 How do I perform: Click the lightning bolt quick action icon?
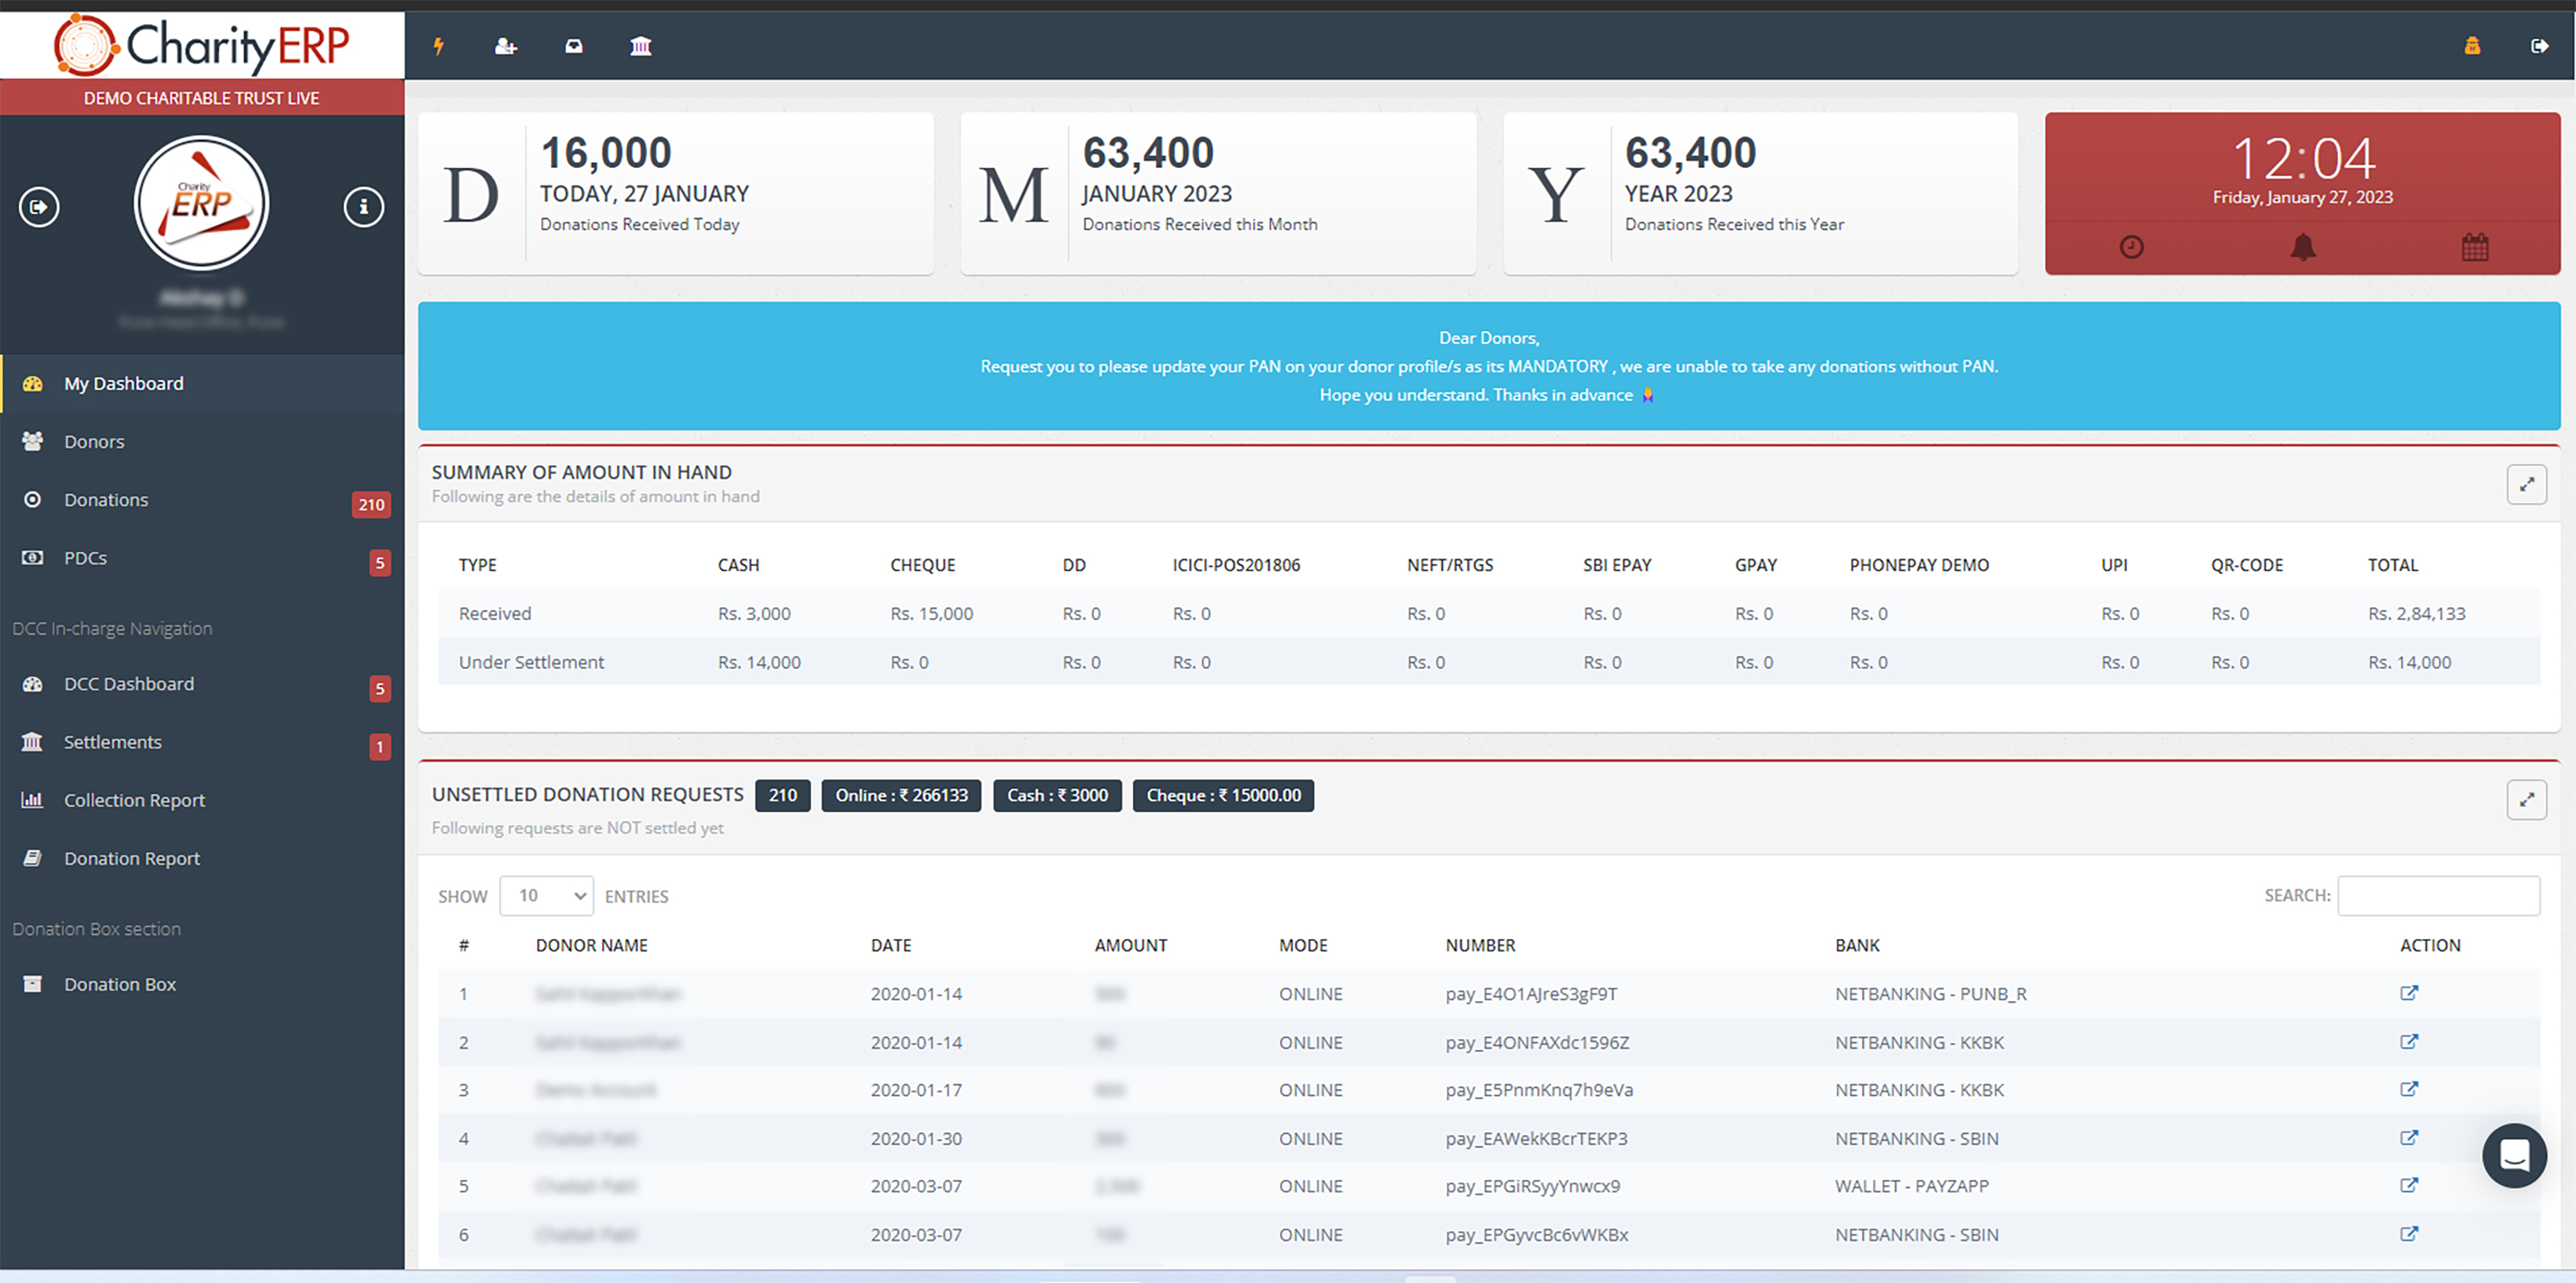coord(438,46)
